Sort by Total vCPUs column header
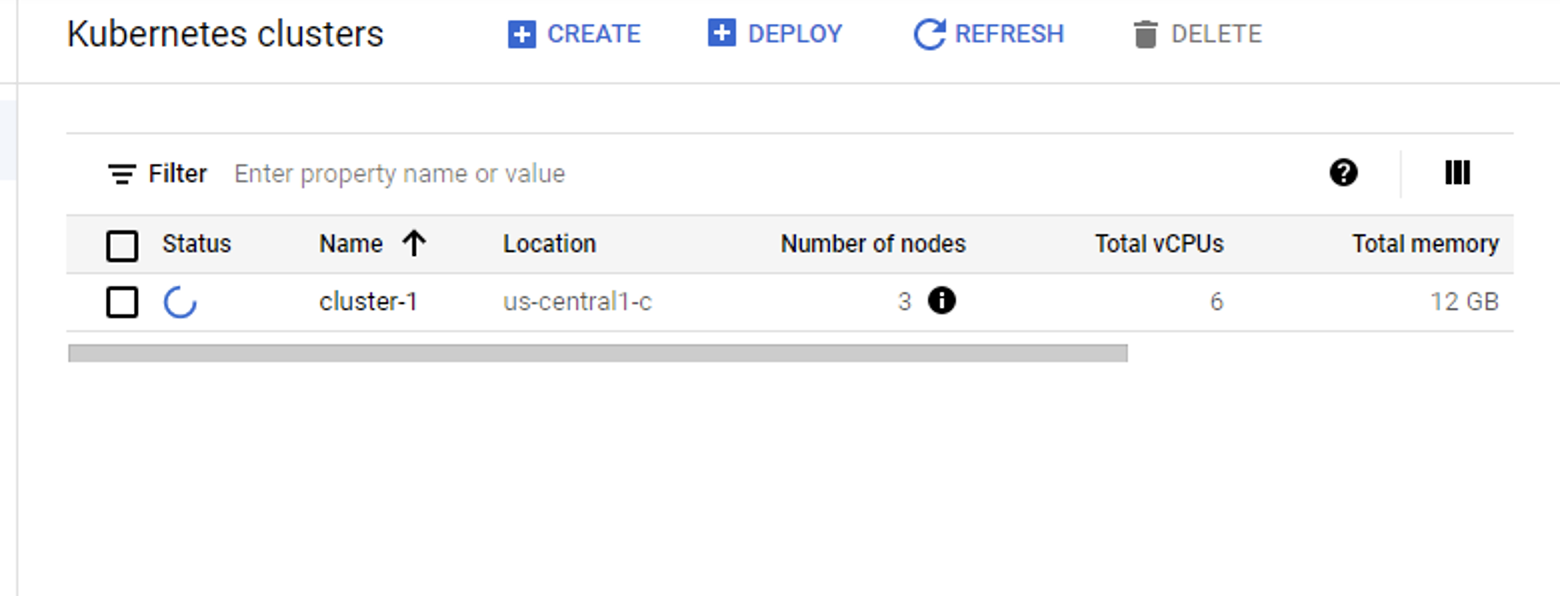Image resolution: width=1560 pixels, height=596 pixels. [x=1159, y=244]
